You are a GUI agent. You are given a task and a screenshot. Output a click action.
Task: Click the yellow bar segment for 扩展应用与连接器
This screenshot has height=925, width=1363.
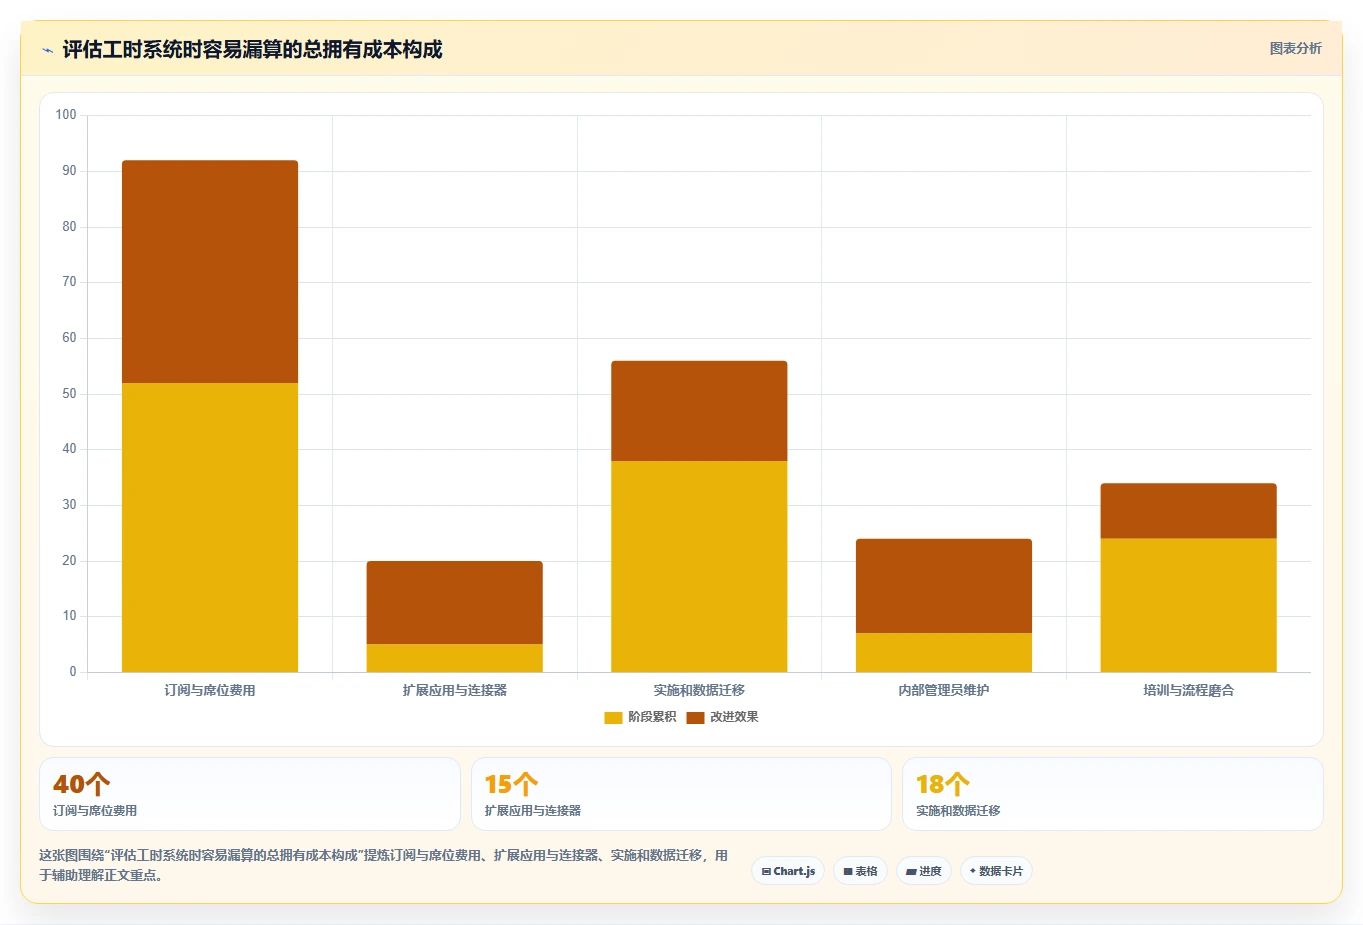click(455, 658)
